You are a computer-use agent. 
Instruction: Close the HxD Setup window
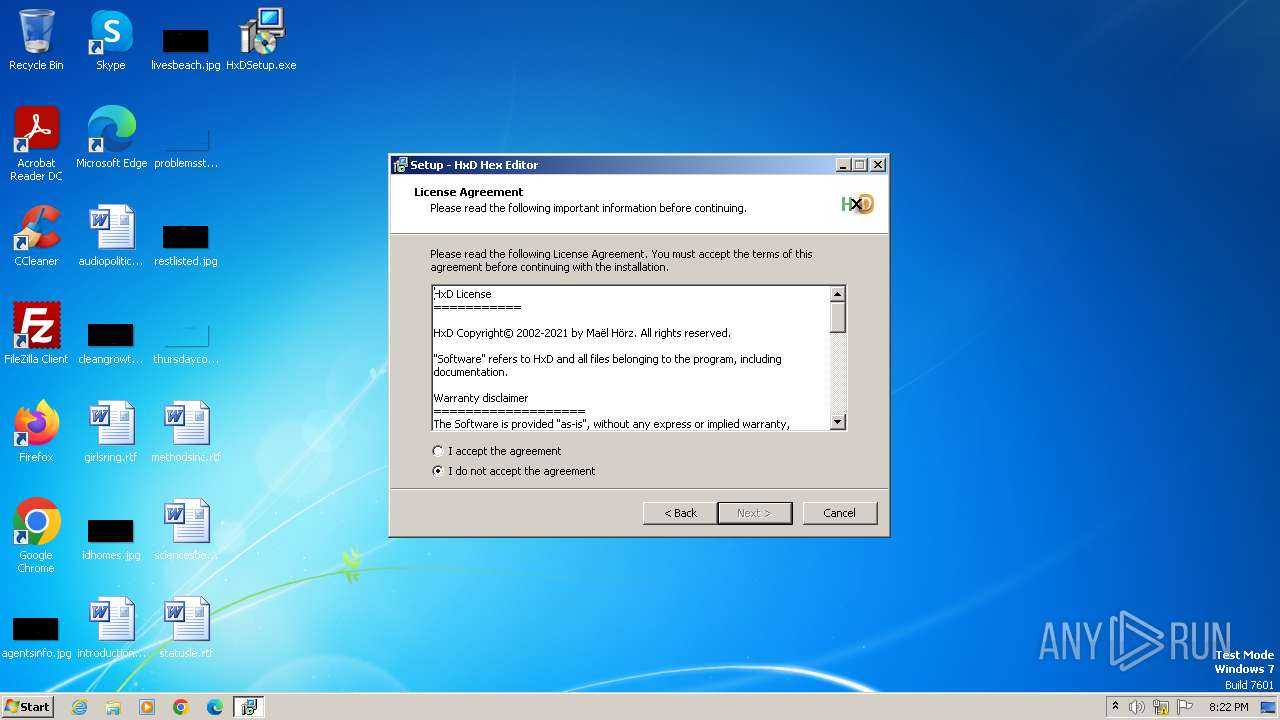click(x=878, y=165)
